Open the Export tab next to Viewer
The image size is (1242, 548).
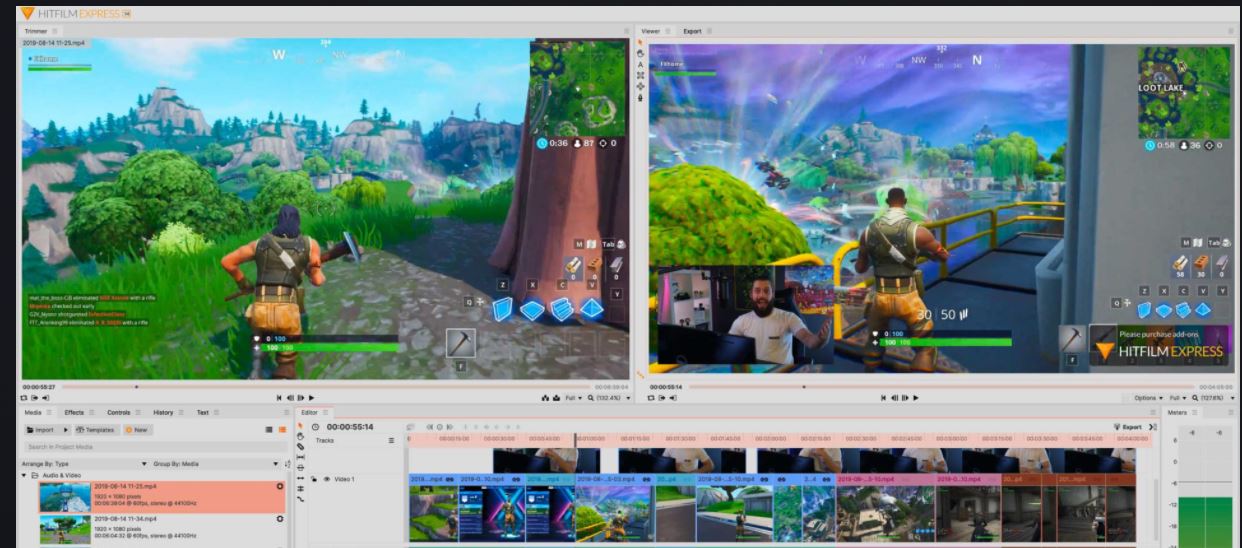pos(692,31)
